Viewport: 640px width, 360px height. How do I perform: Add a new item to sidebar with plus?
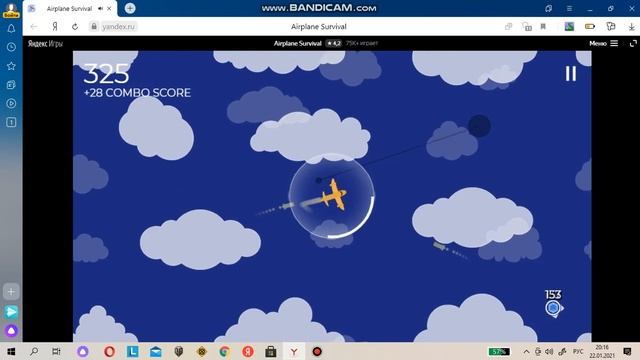11,291
